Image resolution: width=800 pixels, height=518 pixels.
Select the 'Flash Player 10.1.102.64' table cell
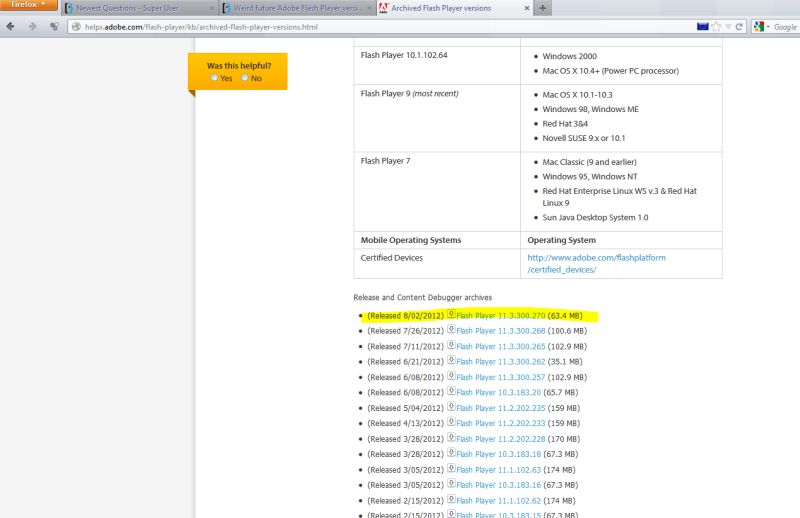click(437, 65)
